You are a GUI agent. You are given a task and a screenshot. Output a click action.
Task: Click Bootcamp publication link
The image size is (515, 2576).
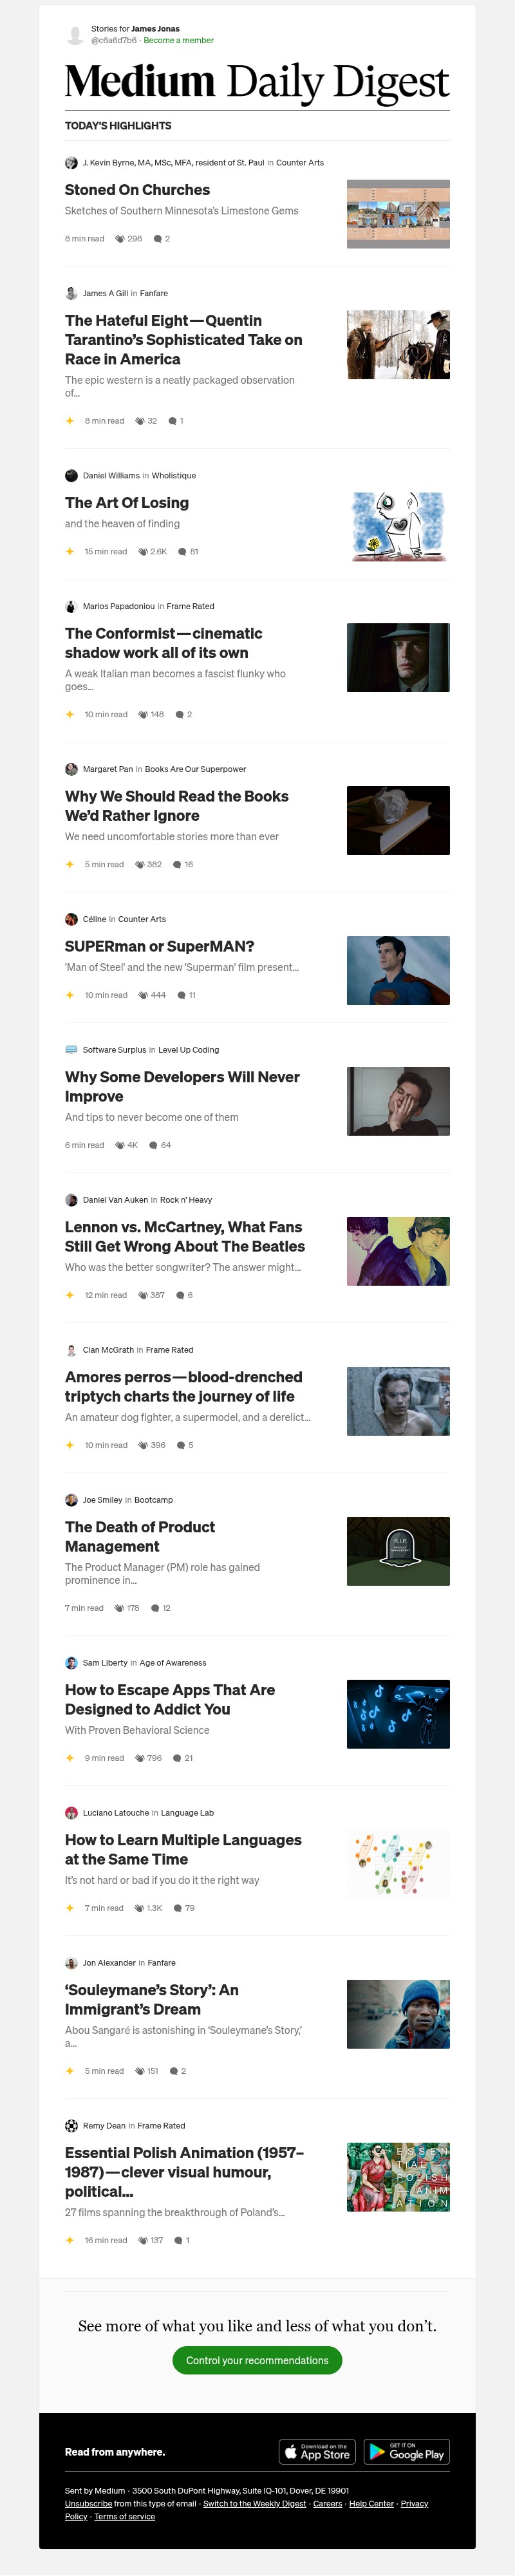pyautogui.click(x=153, y=1500)
